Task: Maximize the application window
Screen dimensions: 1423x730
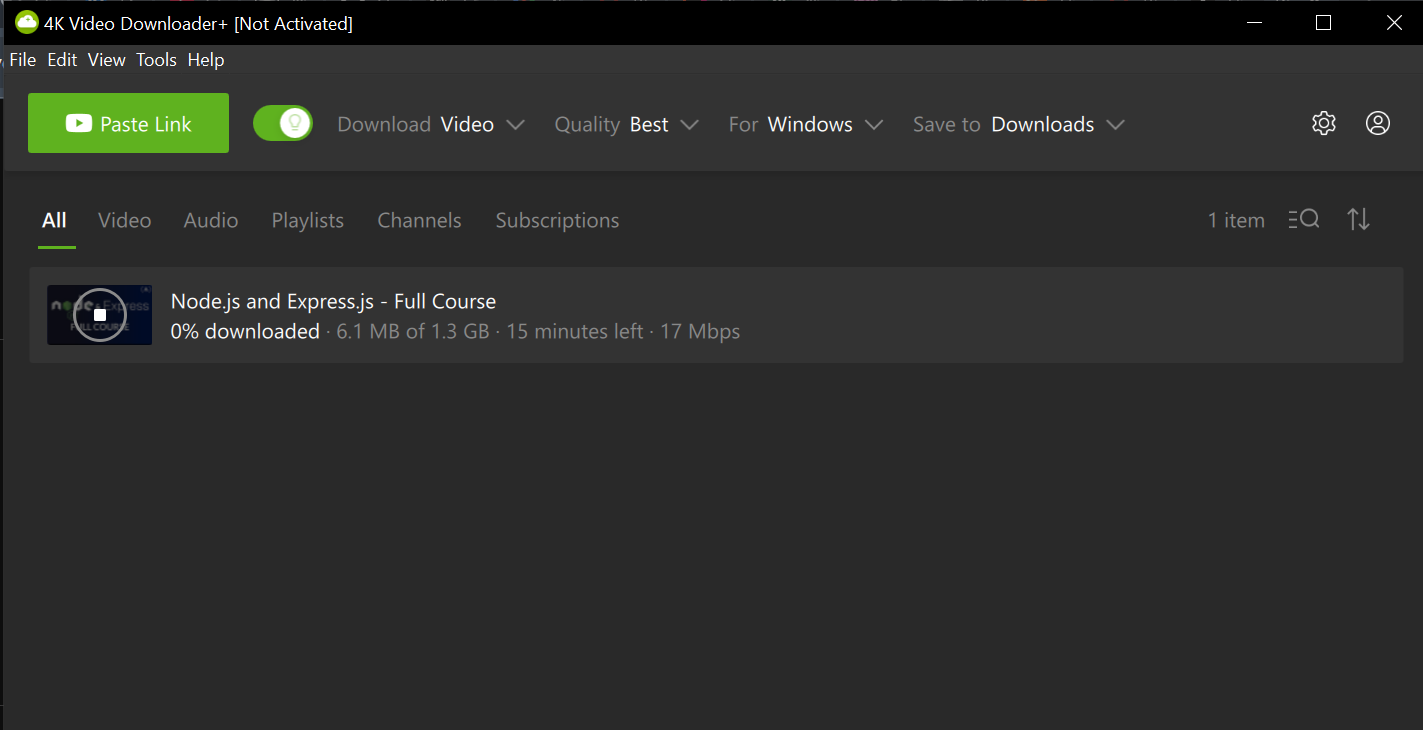Action: (1323, 22)
